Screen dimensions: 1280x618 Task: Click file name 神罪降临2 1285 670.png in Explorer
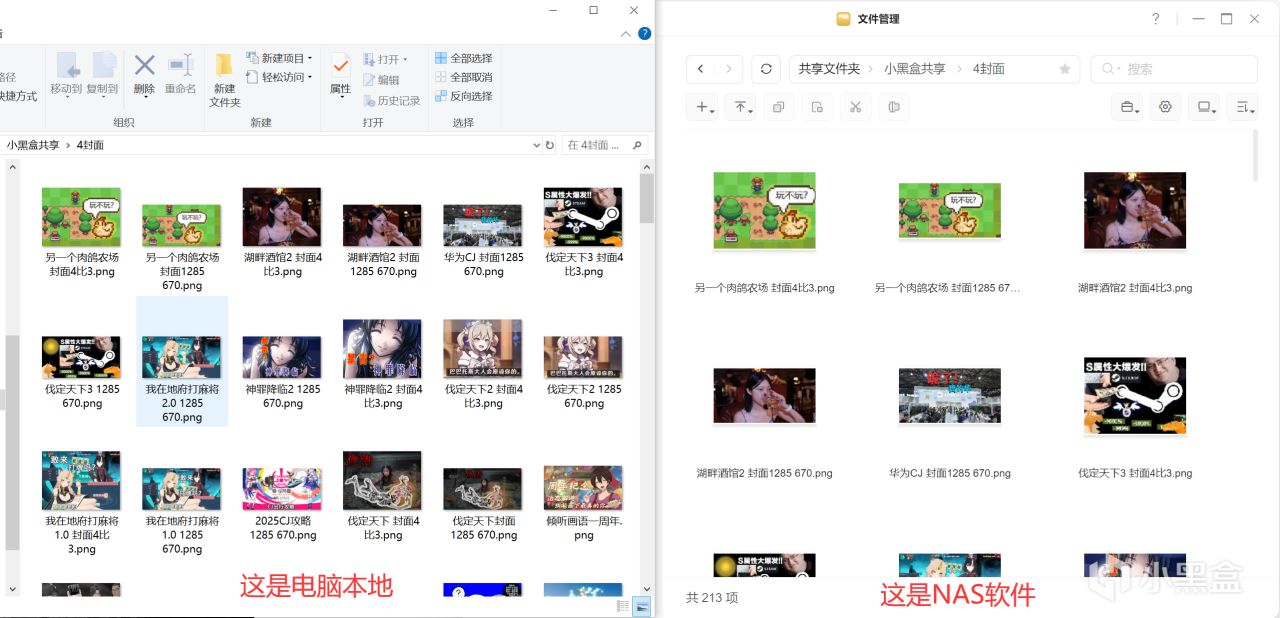point(283,396)
